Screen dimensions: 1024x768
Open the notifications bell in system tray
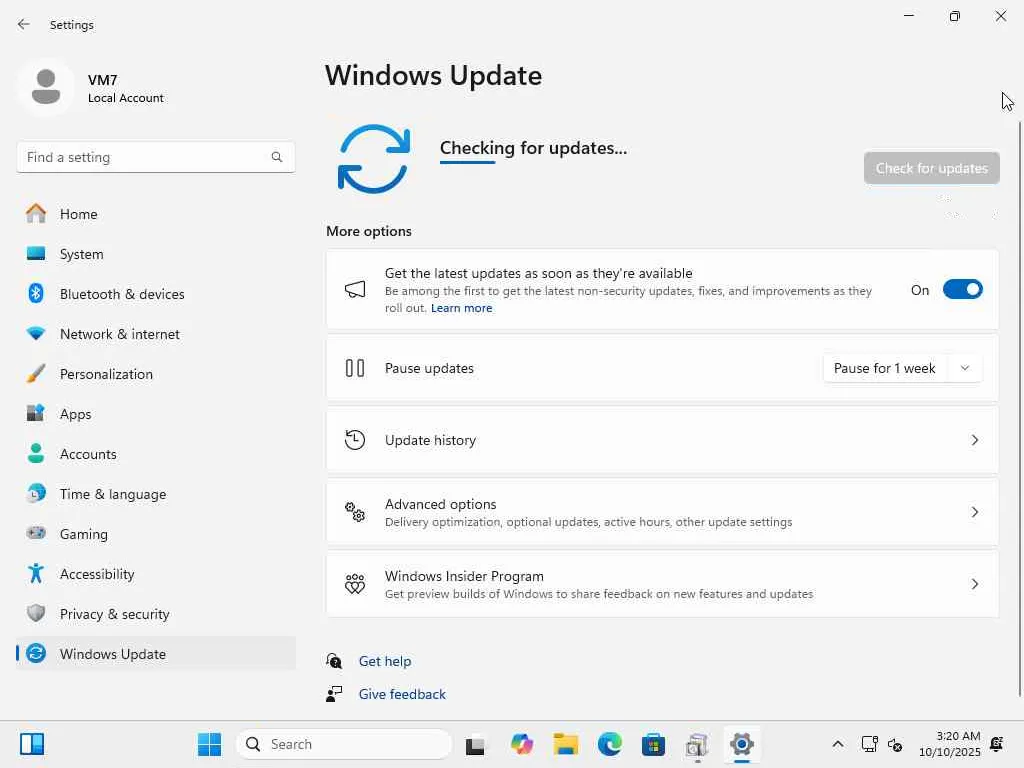coord(997,744)
